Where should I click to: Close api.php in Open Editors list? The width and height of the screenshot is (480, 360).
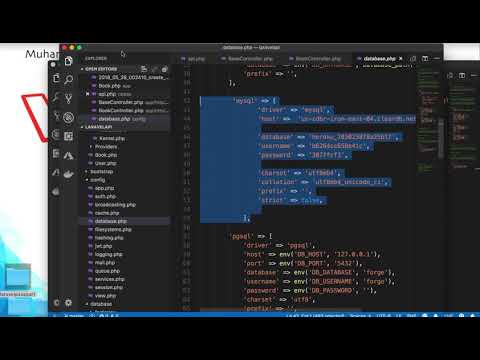(x=87, y=94)
